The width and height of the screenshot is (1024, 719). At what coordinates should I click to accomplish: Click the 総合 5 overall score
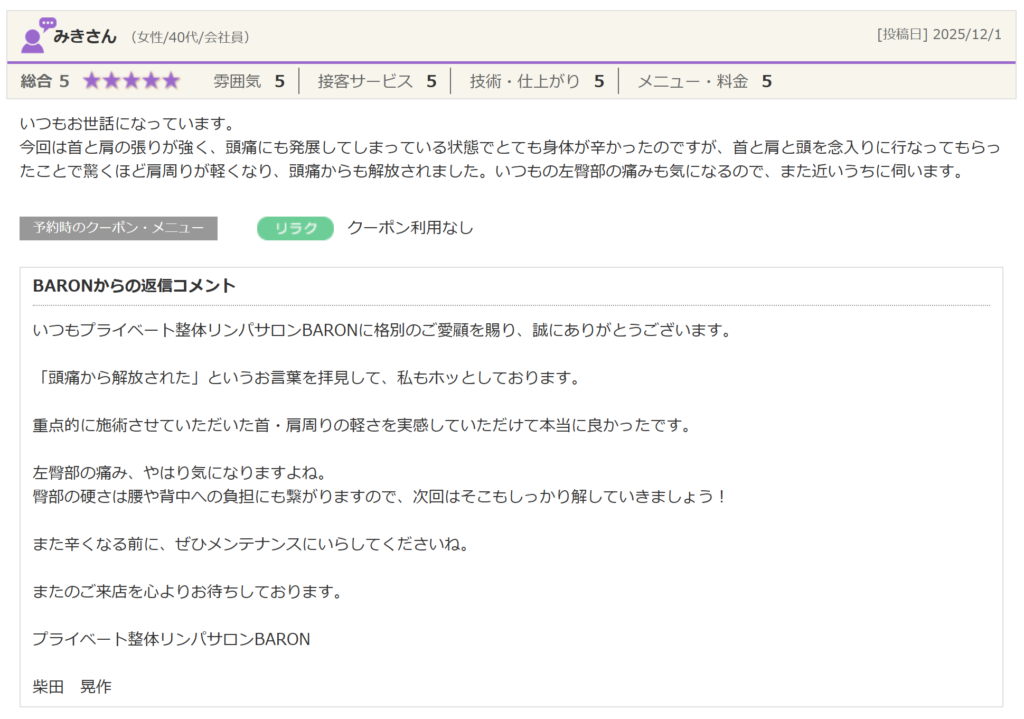pyautogui.click(x=45, y=81)
